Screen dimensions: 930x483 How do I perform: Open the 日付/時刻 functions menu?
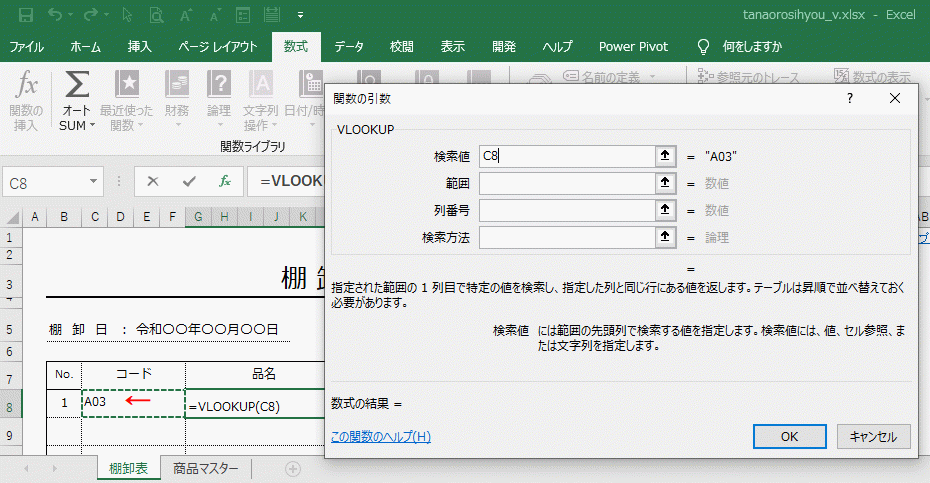point(304,100)
